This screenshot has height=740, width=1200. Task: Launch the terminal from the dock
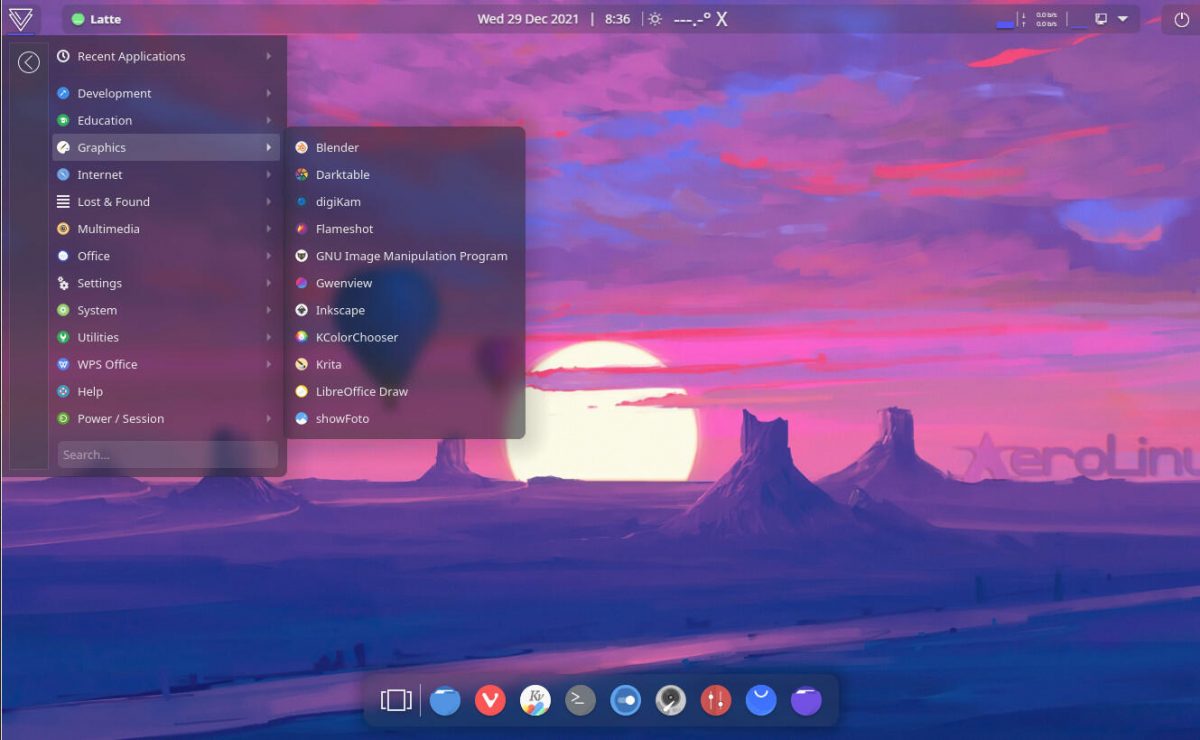click(x=580, y=700)
